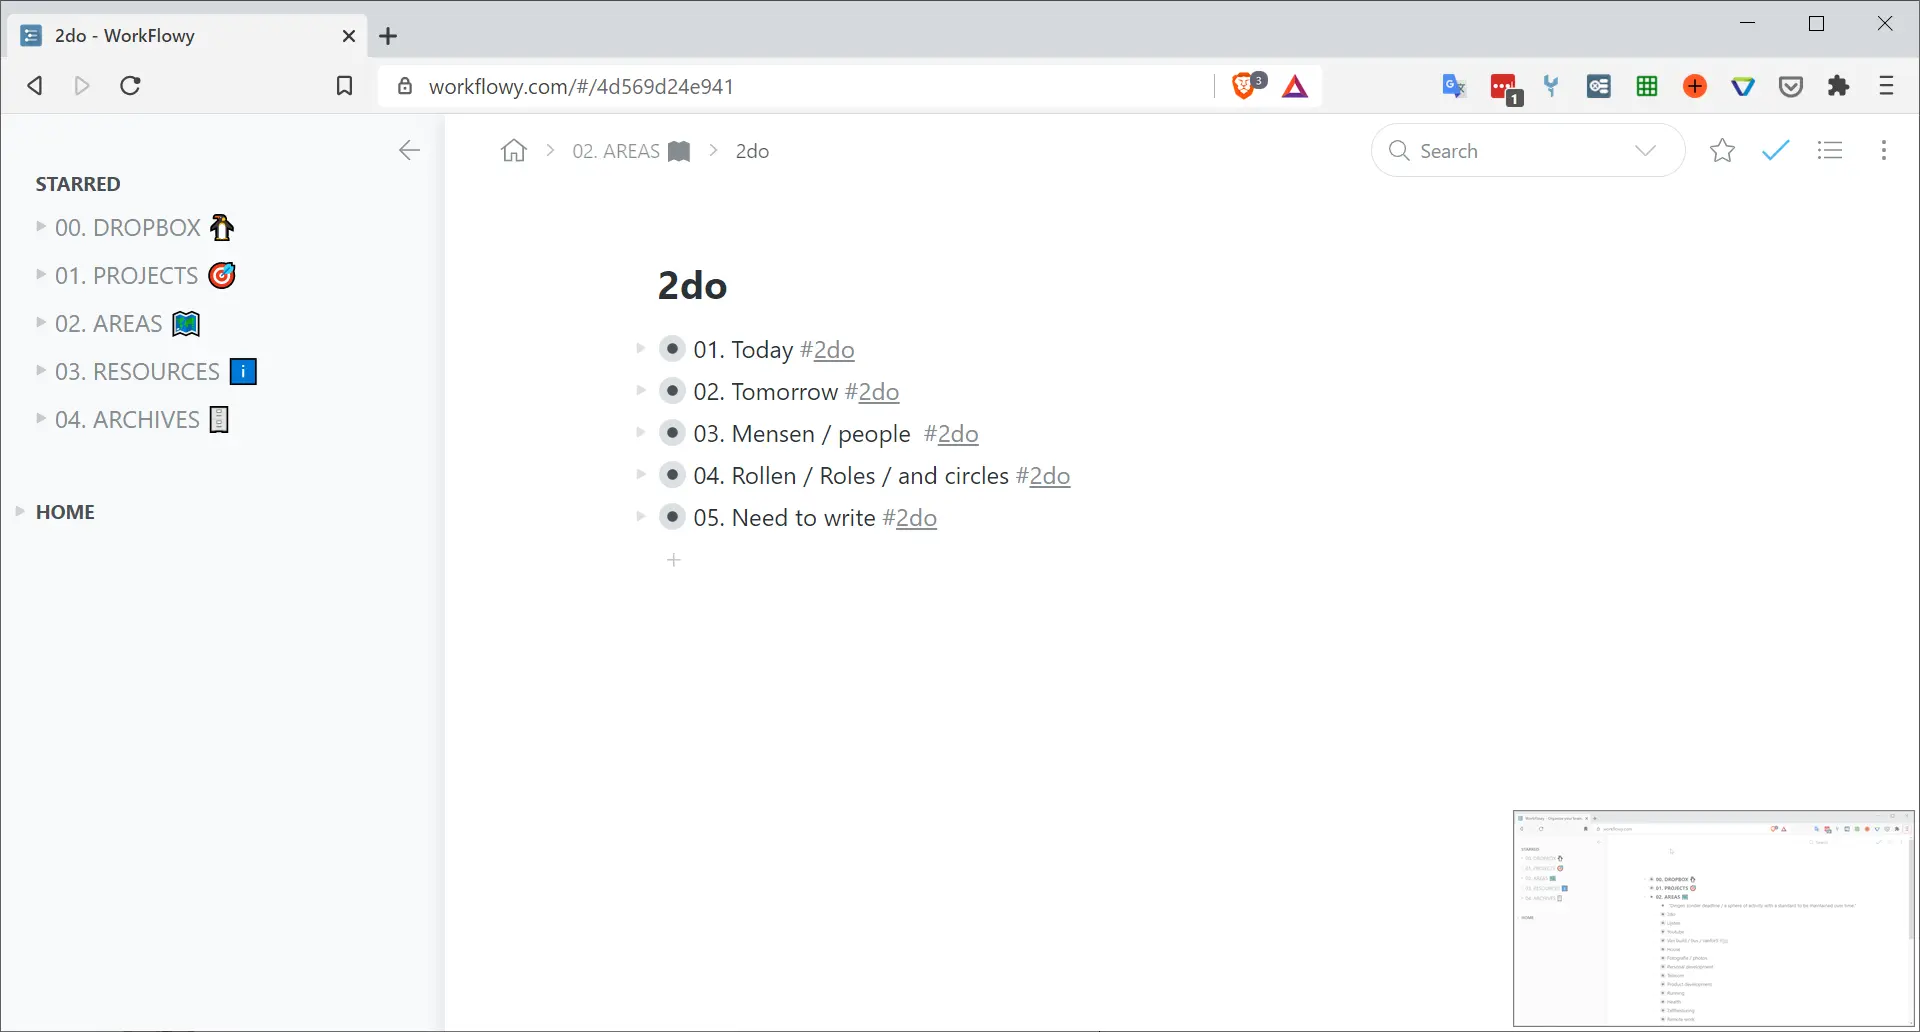Go to 02. AREAS in the breadcrumb
The image size is (1920, 1032).
[631, 151]
